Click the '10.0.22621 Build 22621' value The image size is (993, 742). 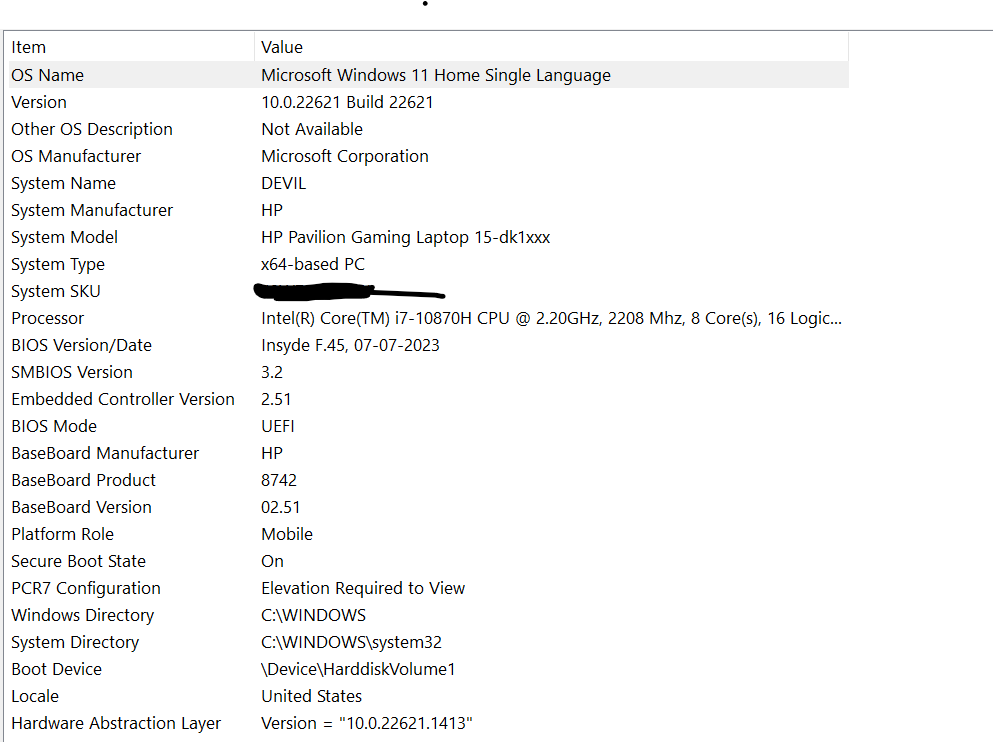(x=347, y=103)
